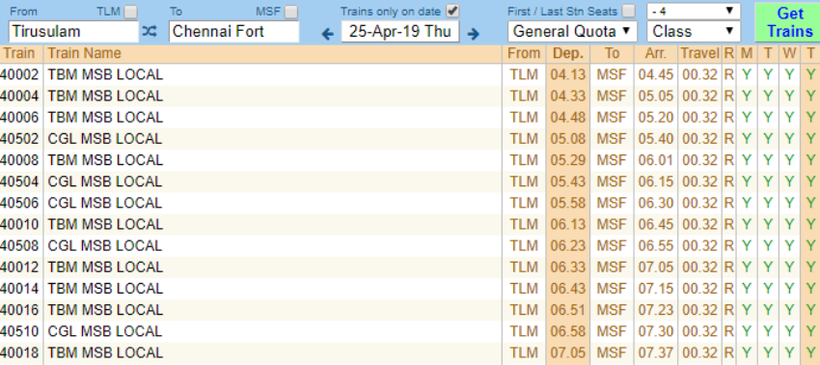
Task: Uncheck Trains only on date
Action: click(452, 11)
